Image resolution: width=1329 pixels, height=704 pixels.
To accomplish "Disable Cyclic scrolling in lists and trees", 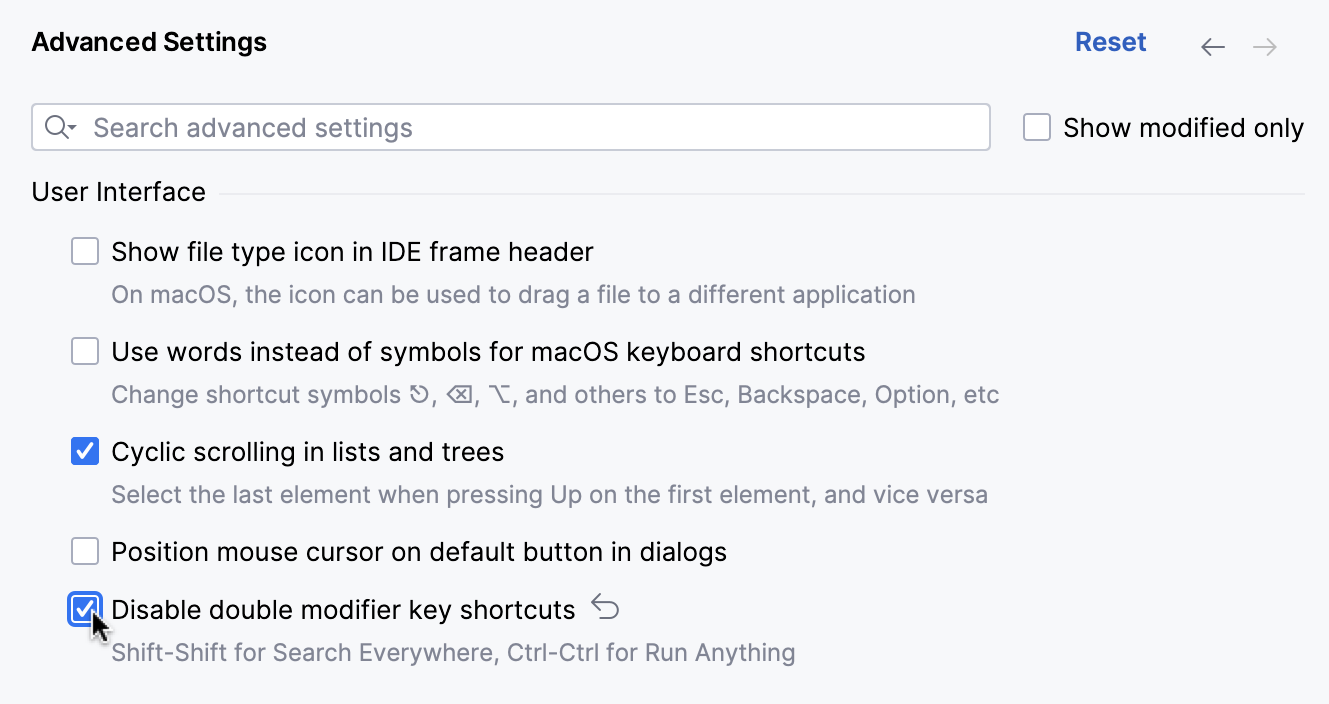I will 85,451.
